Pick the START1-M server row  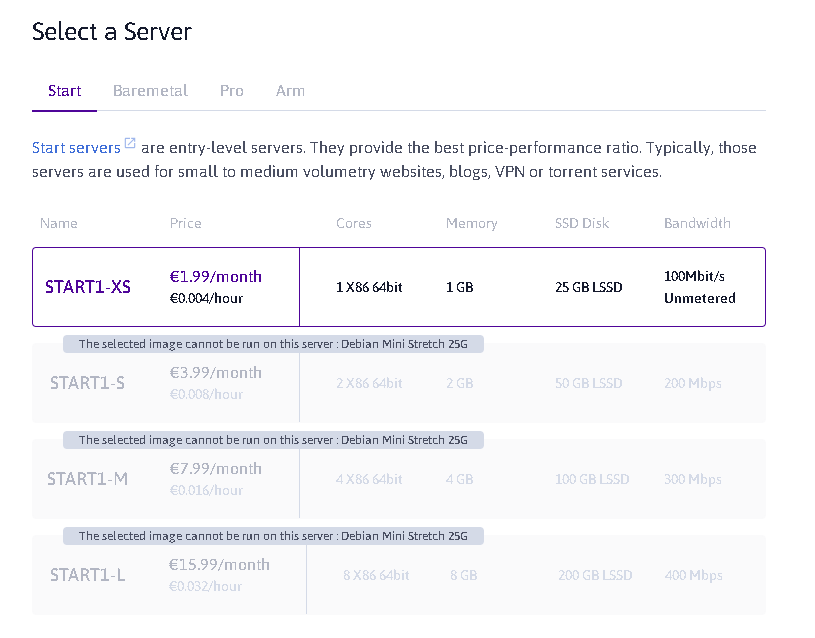[x=88, y=479]
